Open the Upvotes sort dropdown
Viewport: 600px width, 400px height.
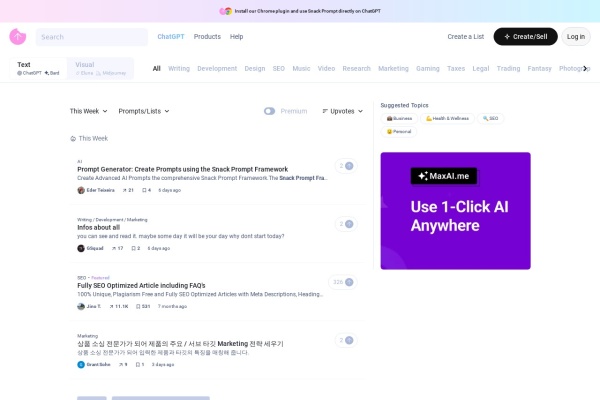342,111
